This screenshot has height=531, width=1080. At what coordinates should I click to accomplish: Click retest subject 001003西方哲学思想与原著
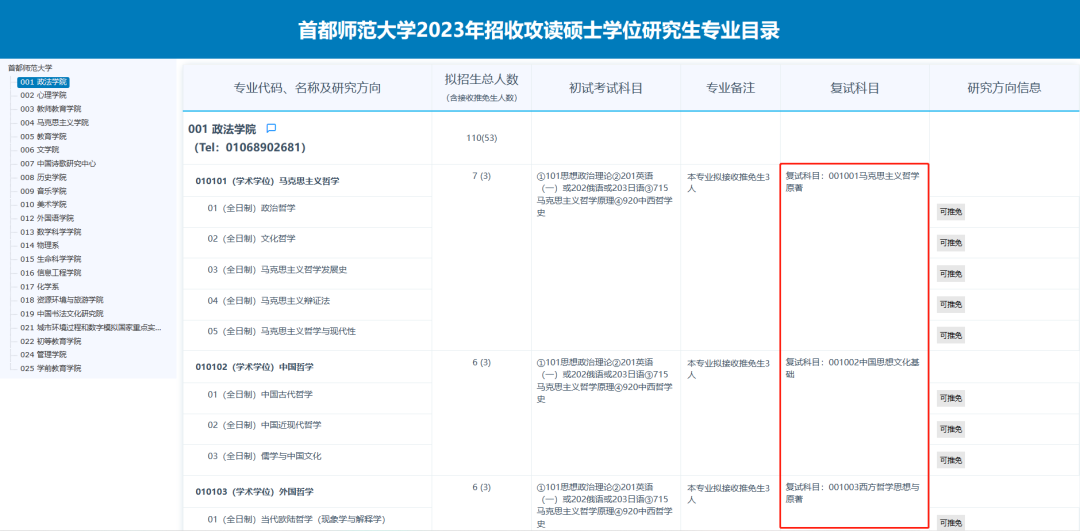click(x=853, y=493)
